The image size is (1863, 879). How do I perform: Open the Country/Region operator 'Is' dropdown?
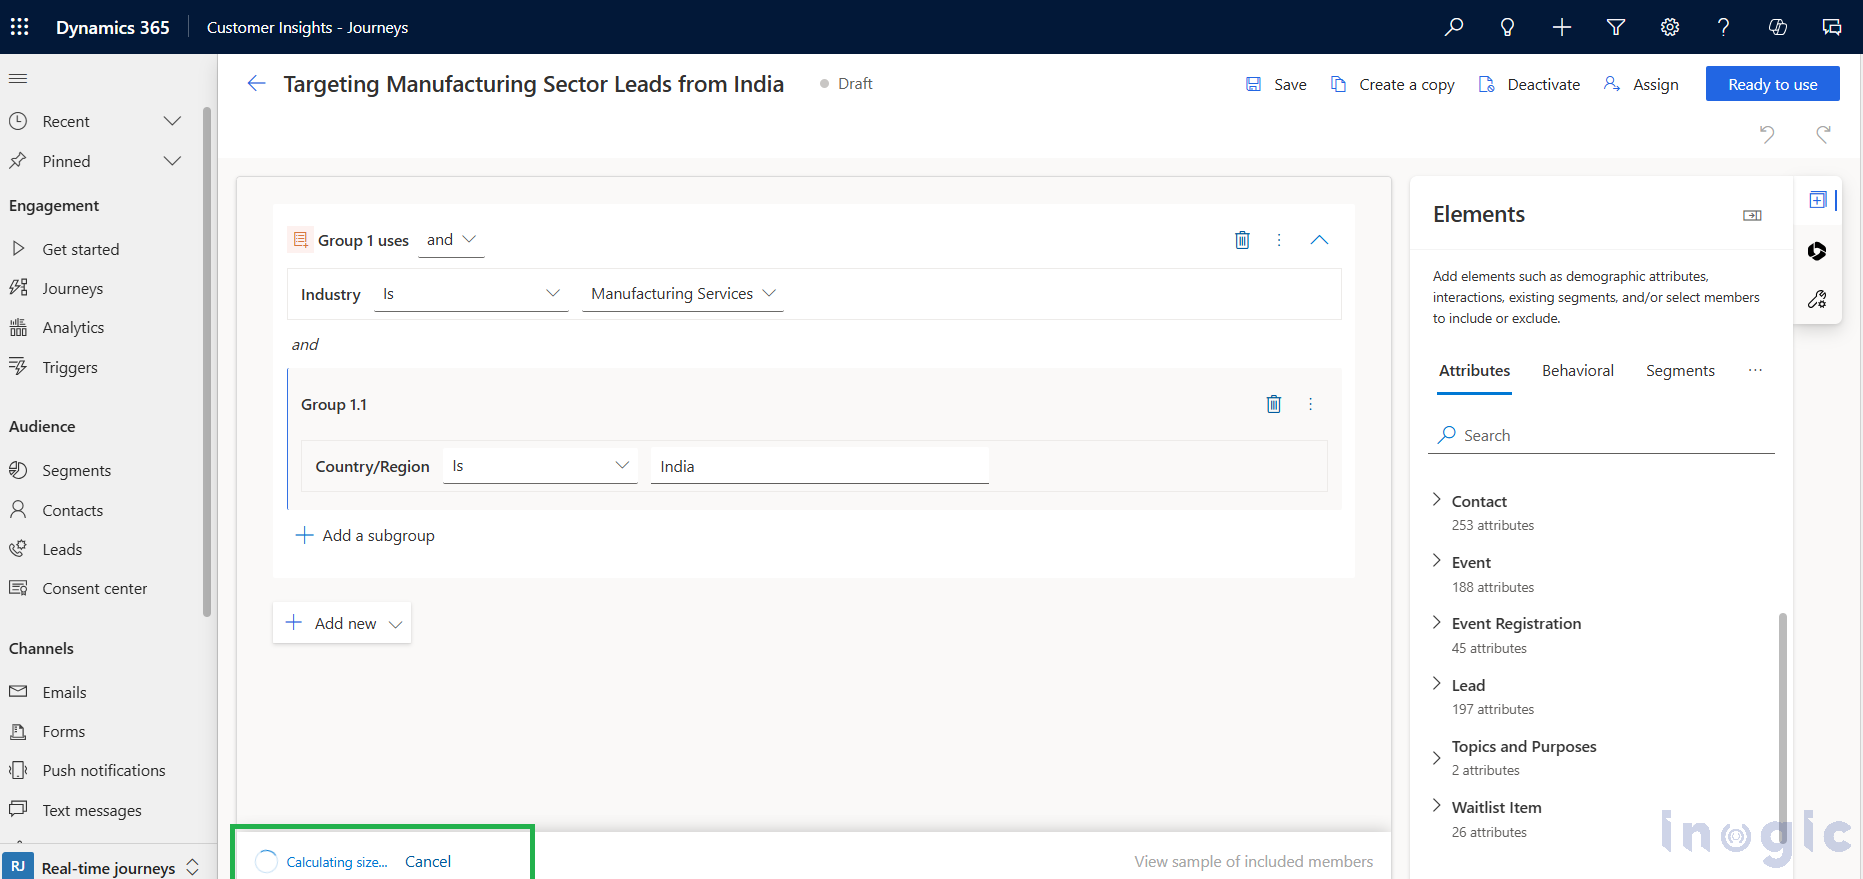click(x=540, y=466)
